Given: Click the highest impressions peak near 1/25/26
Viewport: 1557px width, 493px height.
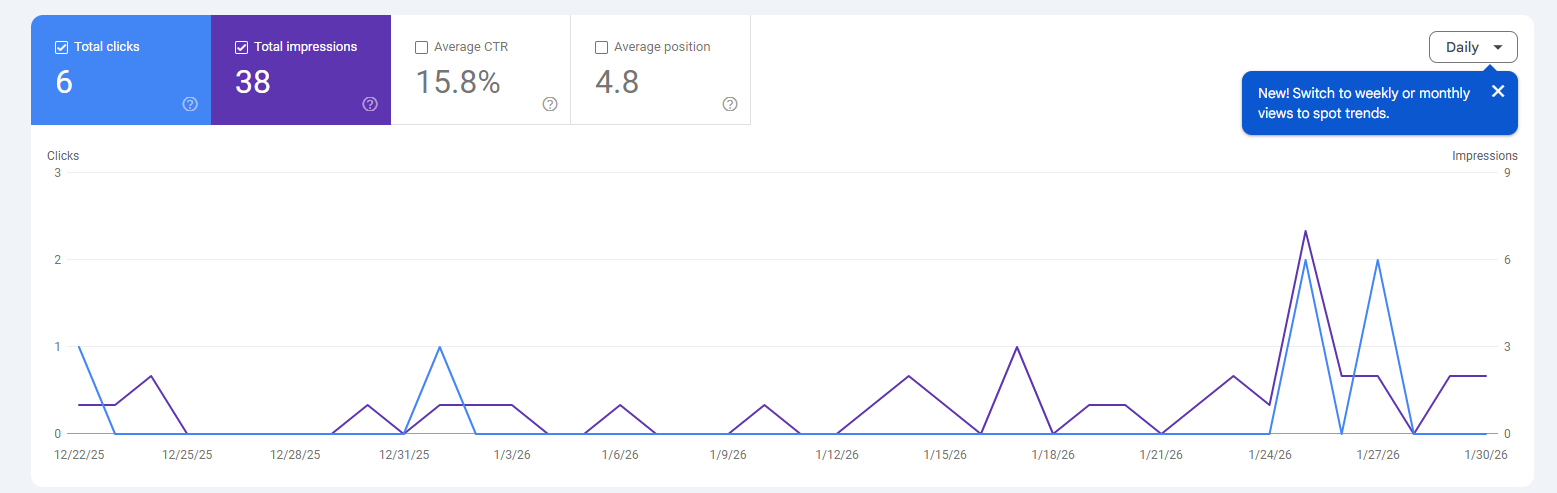Looking at the screenshot, I should coord(1306,231).
